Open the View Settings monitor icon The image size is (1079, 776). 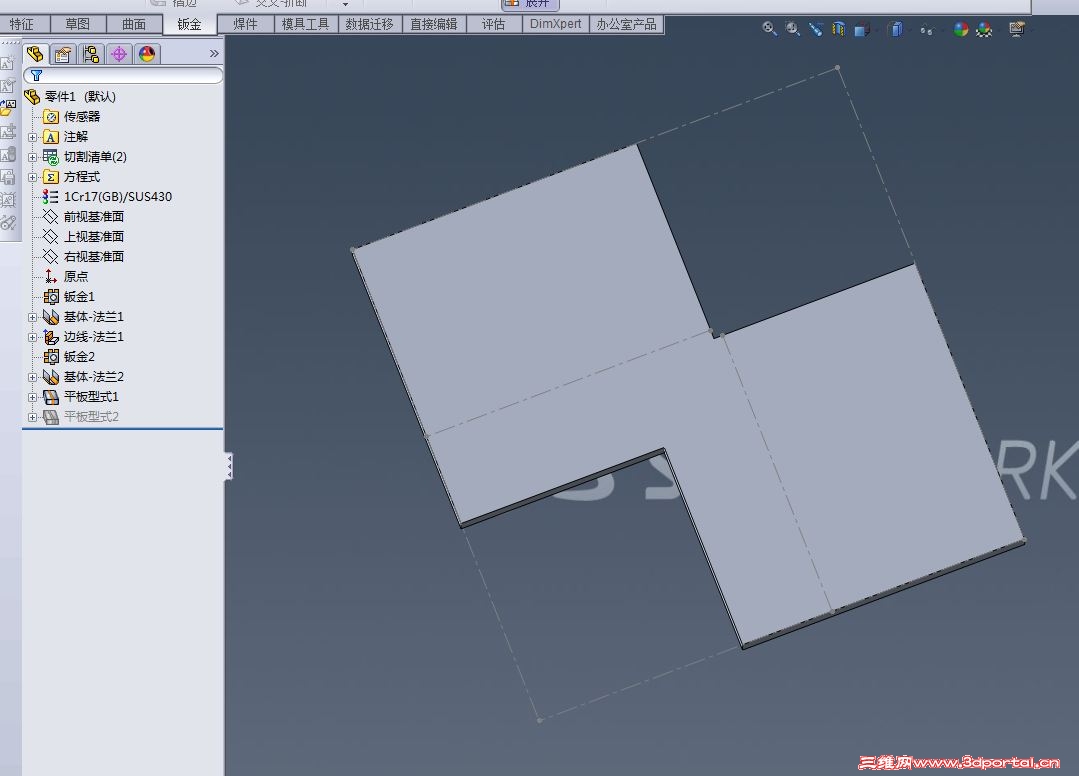[x=1017, y=29]
